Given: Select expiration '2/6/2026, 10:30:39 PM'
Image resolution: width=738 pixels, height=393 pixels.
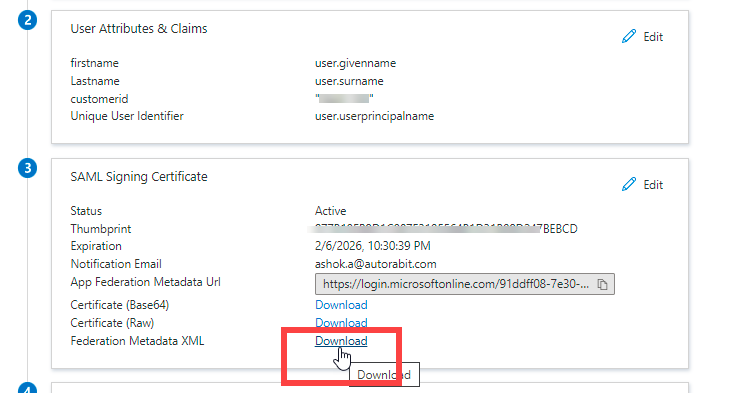Looking at the screenshot, I should tap(373, 246).
